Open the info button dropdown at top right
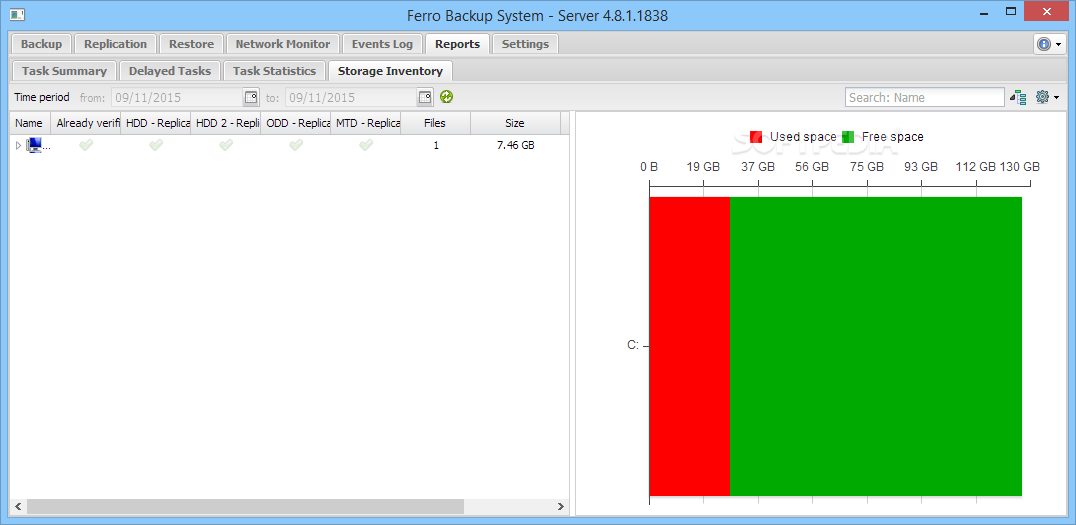1076x525 pixels. coord(1050,44)
